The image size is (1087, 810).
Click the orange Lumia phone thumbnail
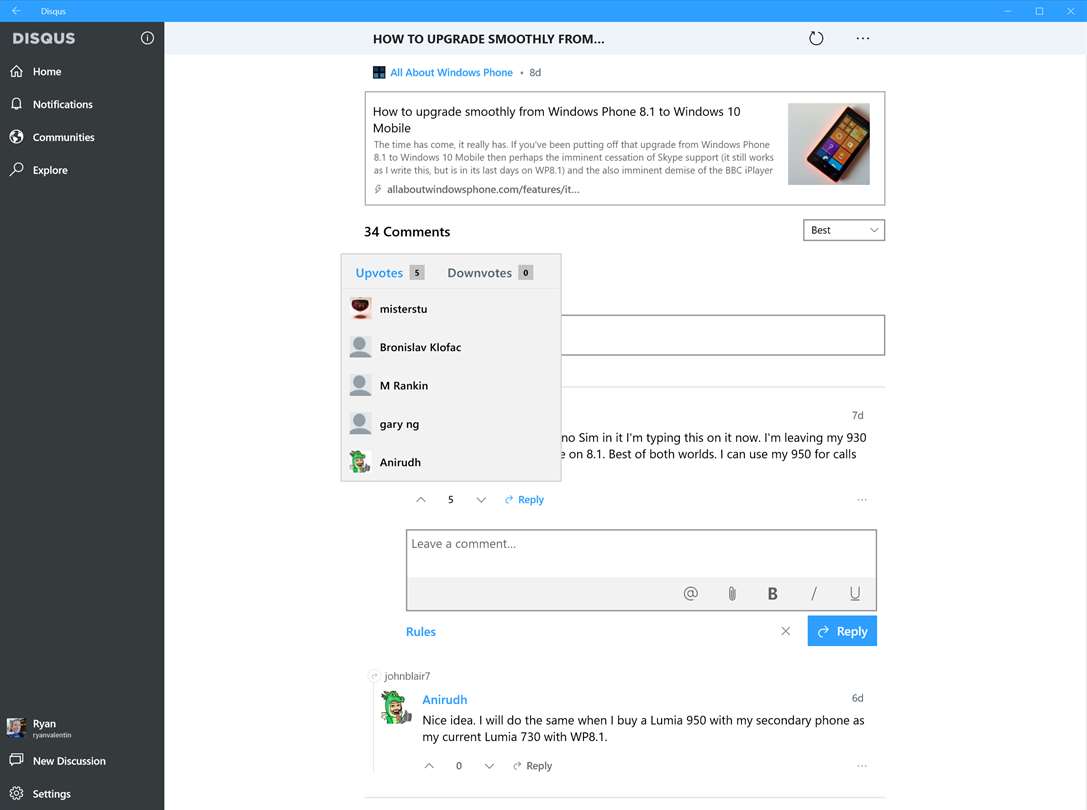(828, 144)
